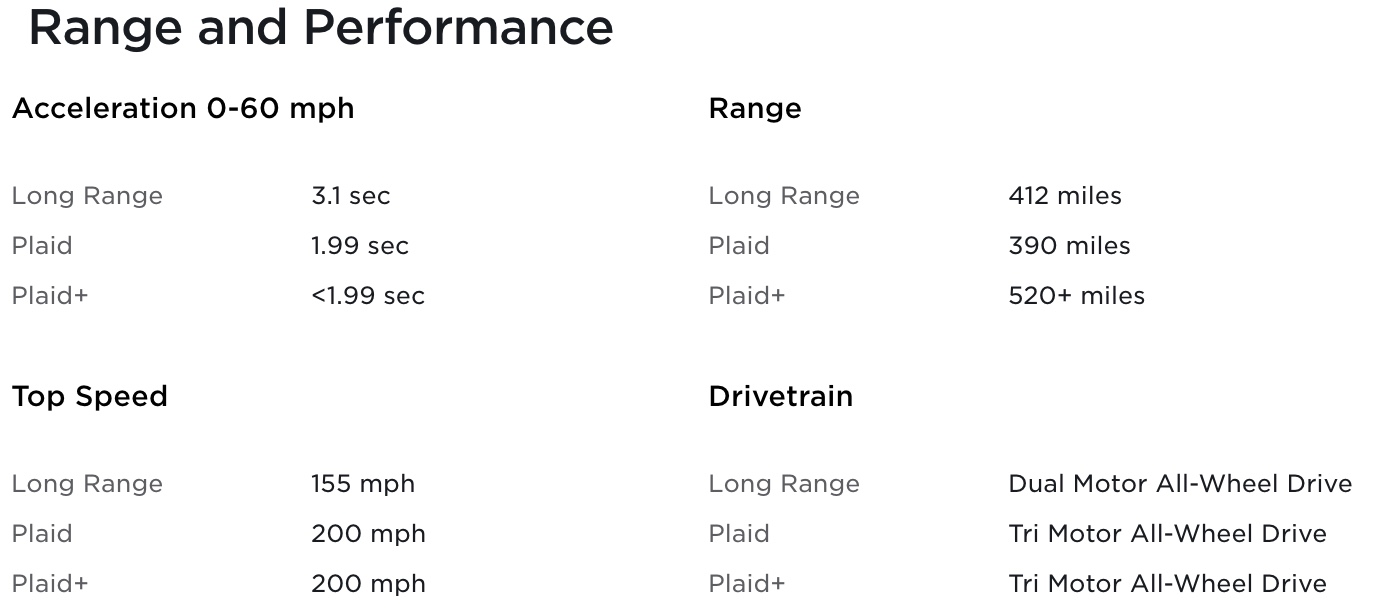Click the <1.99 sec Plaid+ acceleration value
The height and width of the screenshot is (610, 1386).
click(367, 296)
